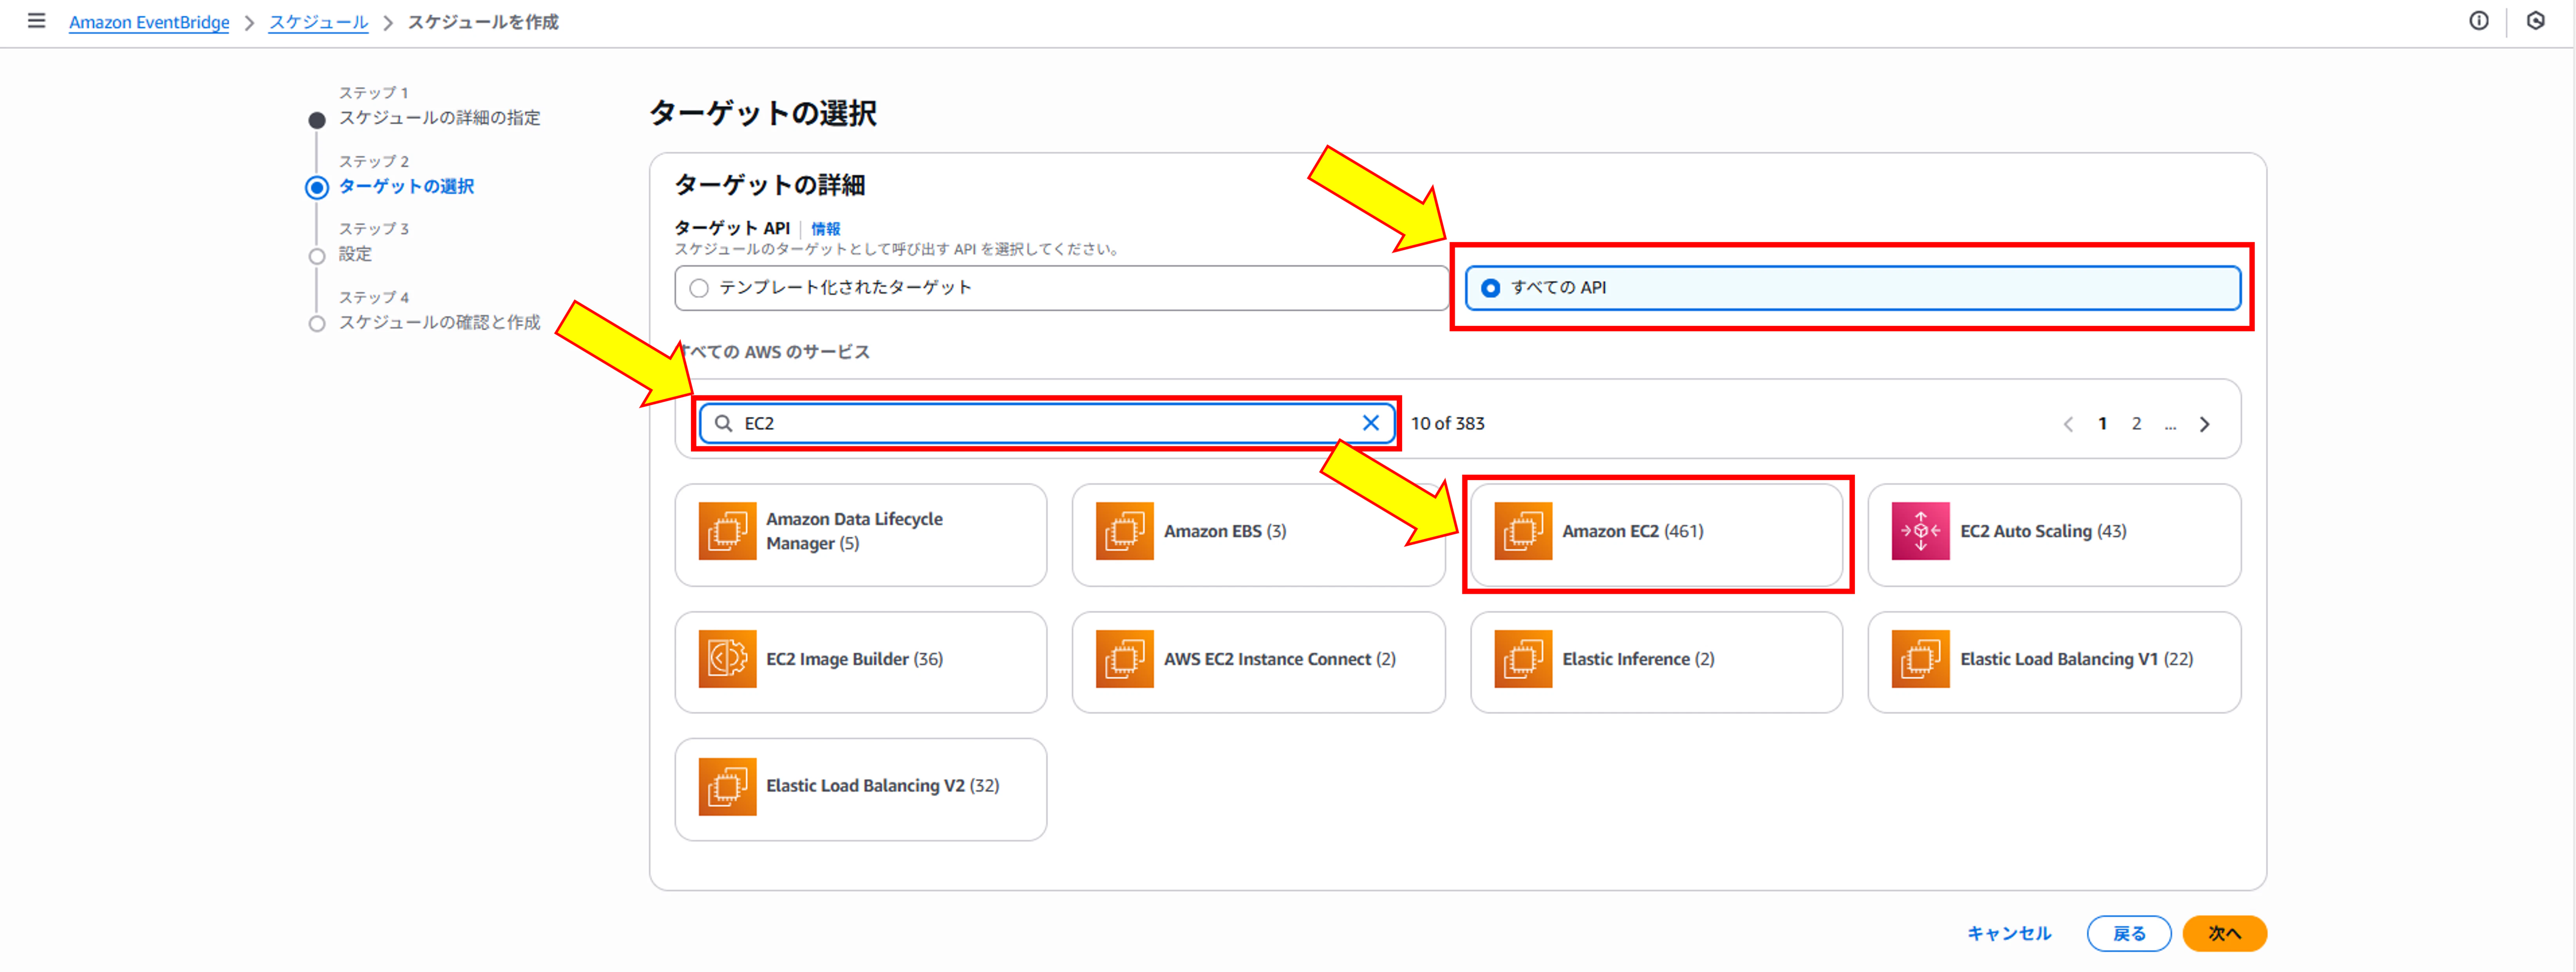Open the info panel icon
2576x972 pixels.
(2479, 21)
